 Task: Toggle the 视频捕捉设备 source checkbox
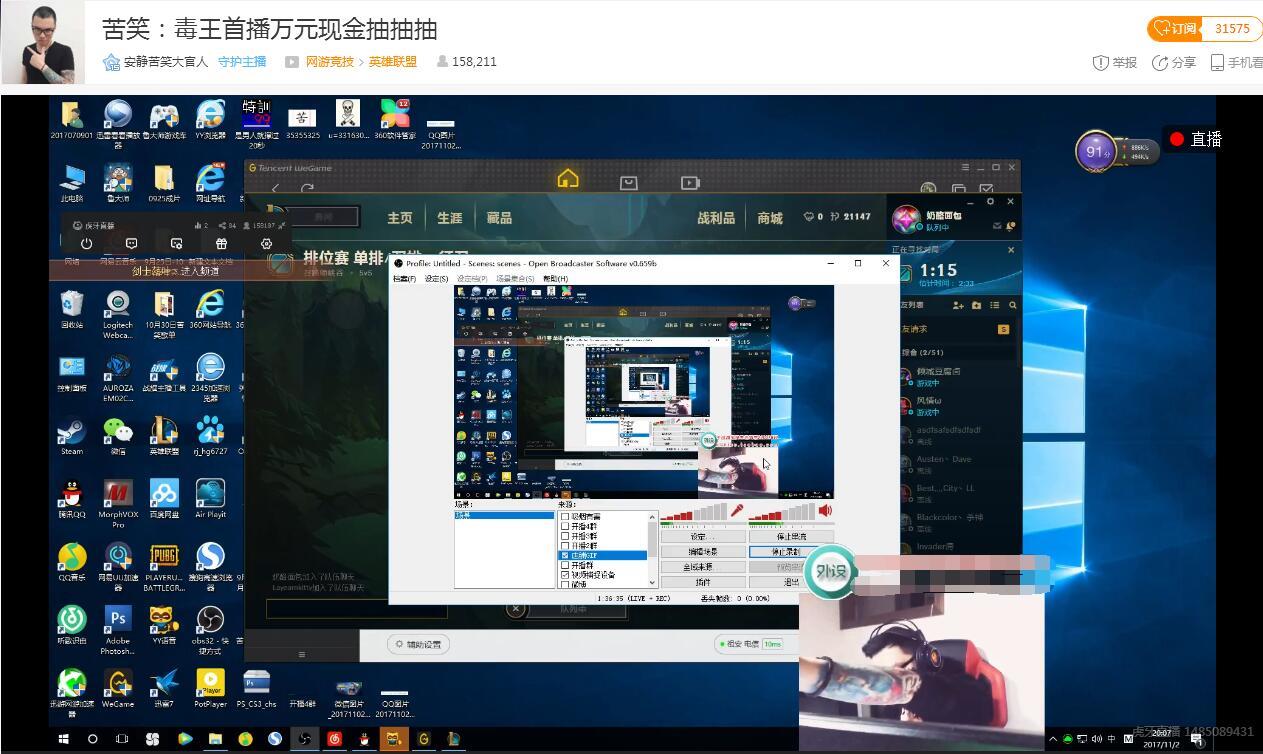[566, 575]
